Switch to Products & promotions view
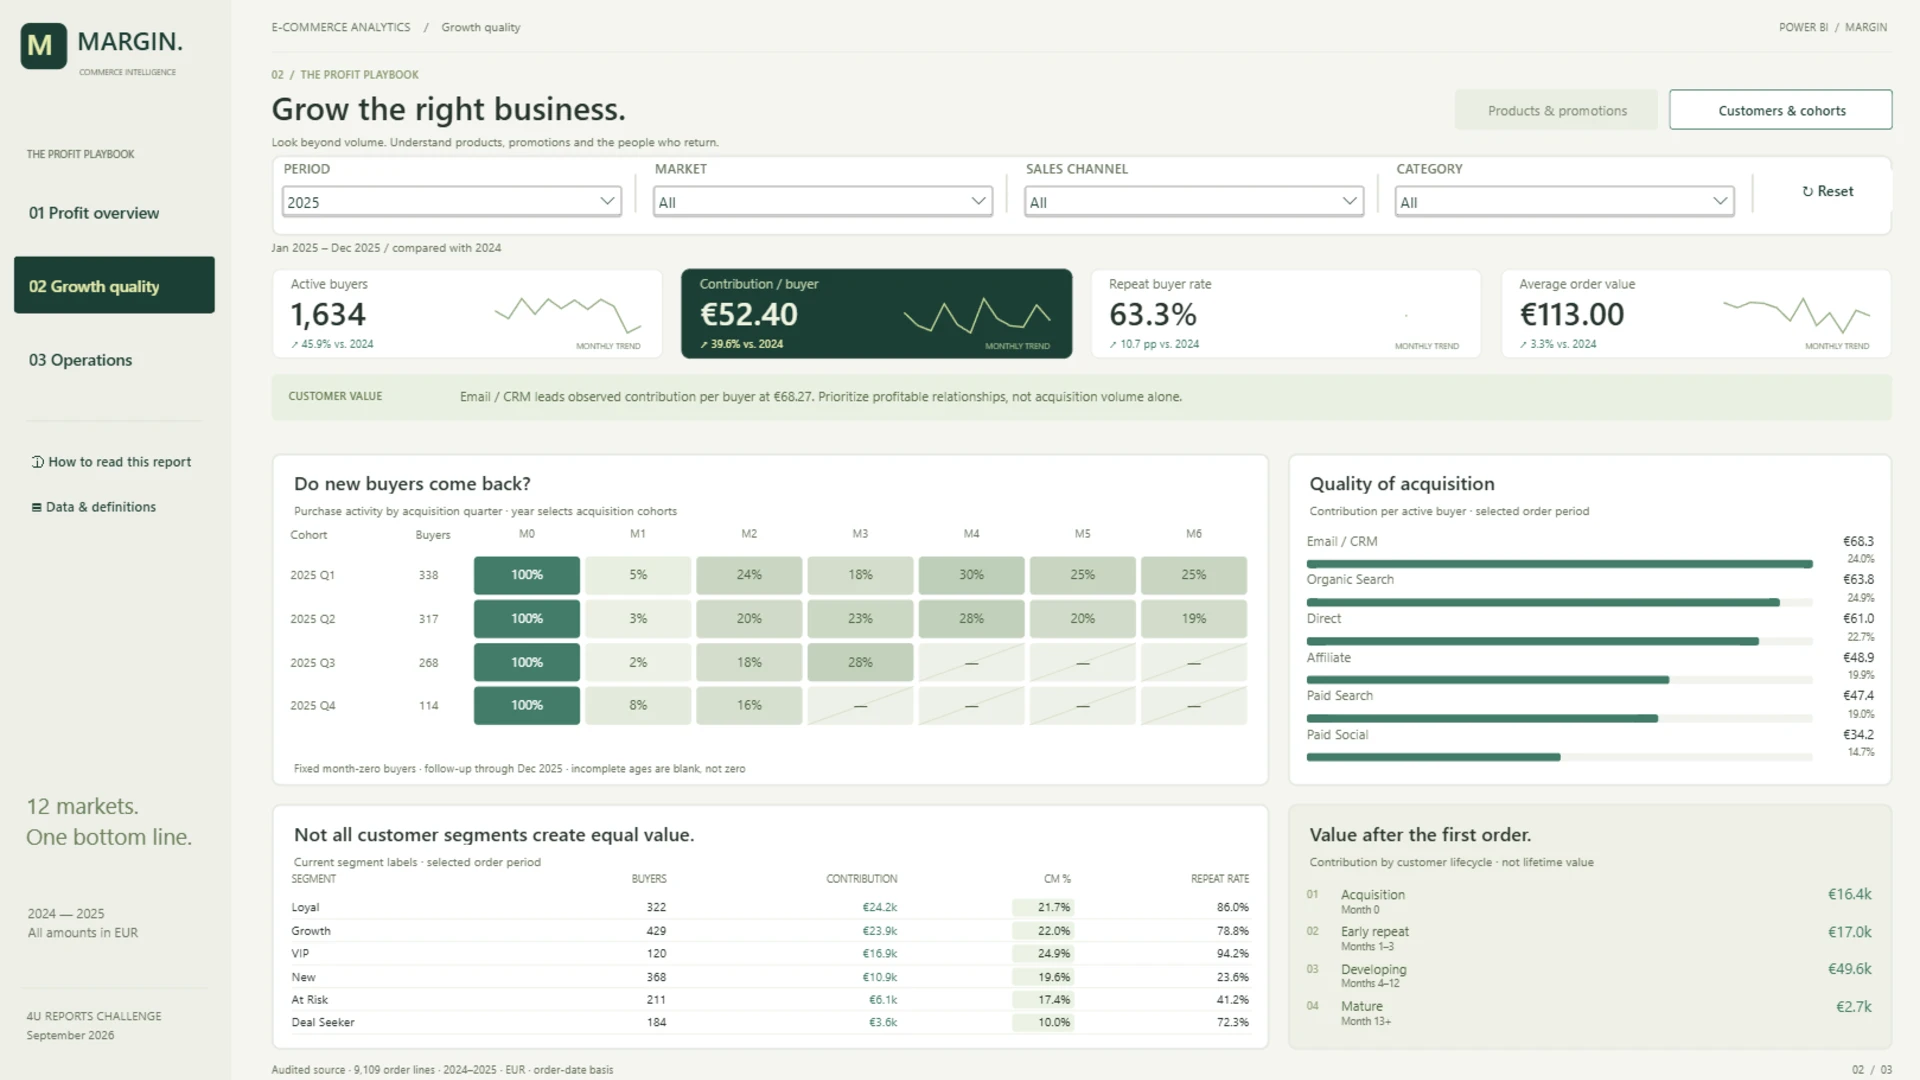 (1556, 110)
